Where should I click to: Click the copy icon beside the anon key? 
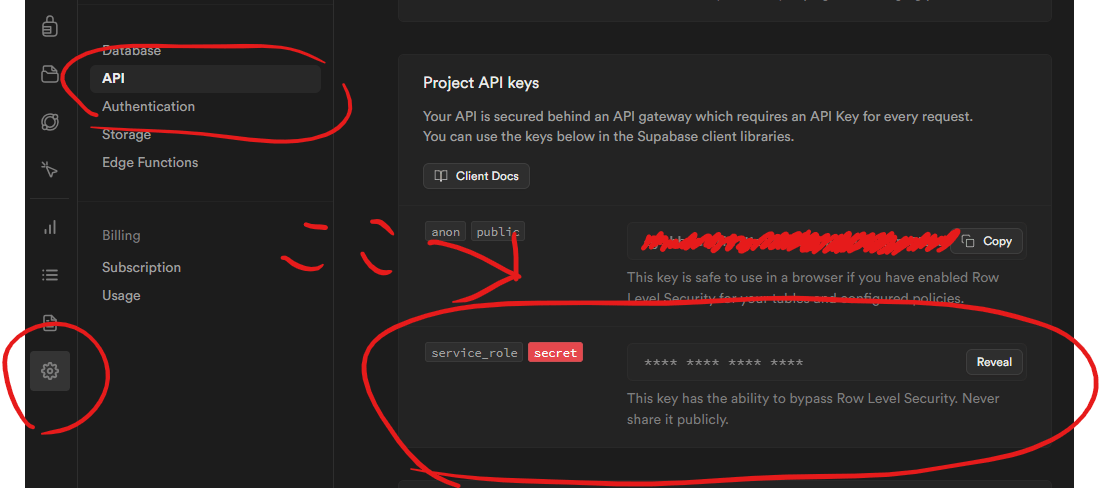click(969, 241)
